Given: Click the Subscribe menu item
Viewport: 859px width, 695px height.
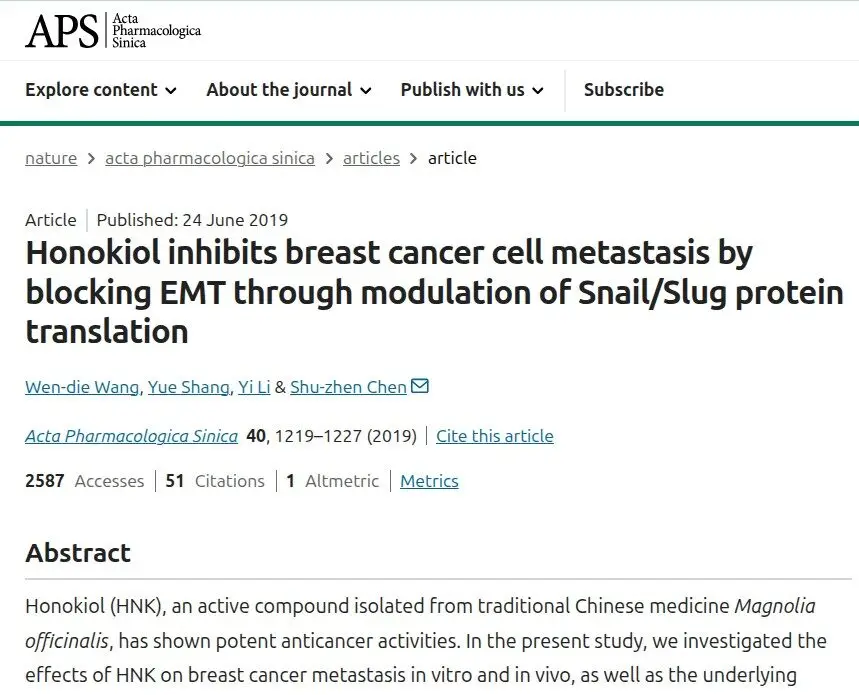Looking at the screenshot, I should (623, 90).
